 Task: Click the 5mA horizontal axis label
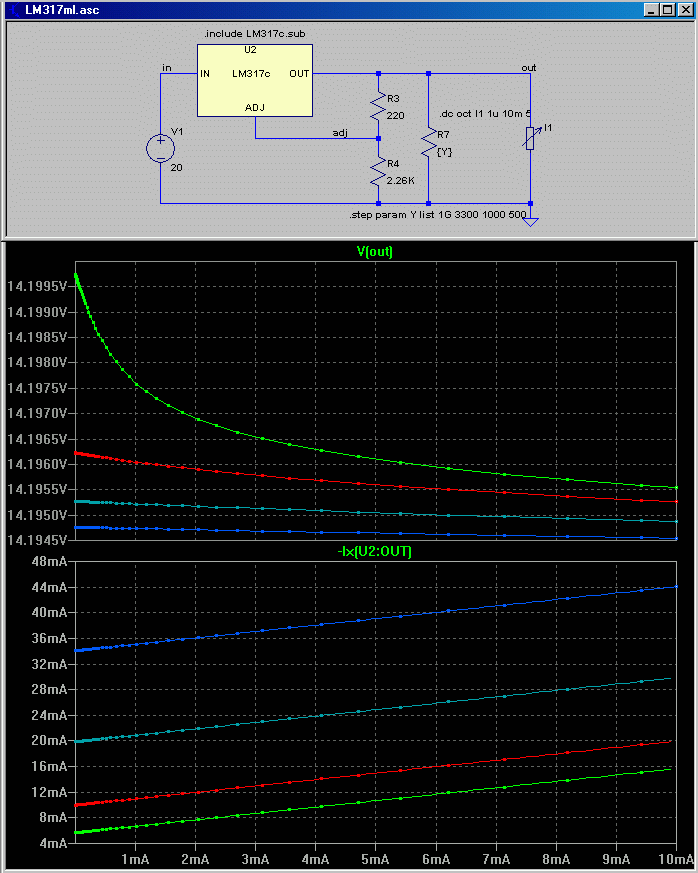[x=375, y=860]
